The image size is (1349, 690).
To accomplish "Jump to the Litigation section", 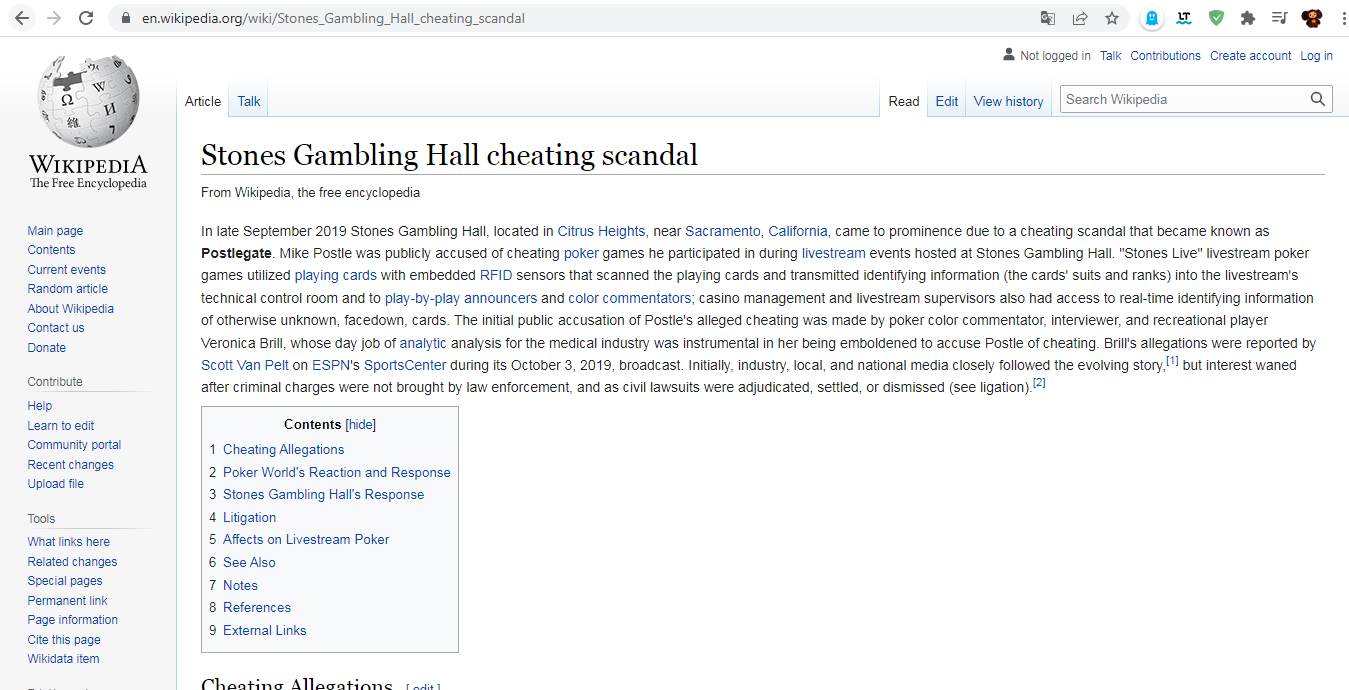I will 249,518.
